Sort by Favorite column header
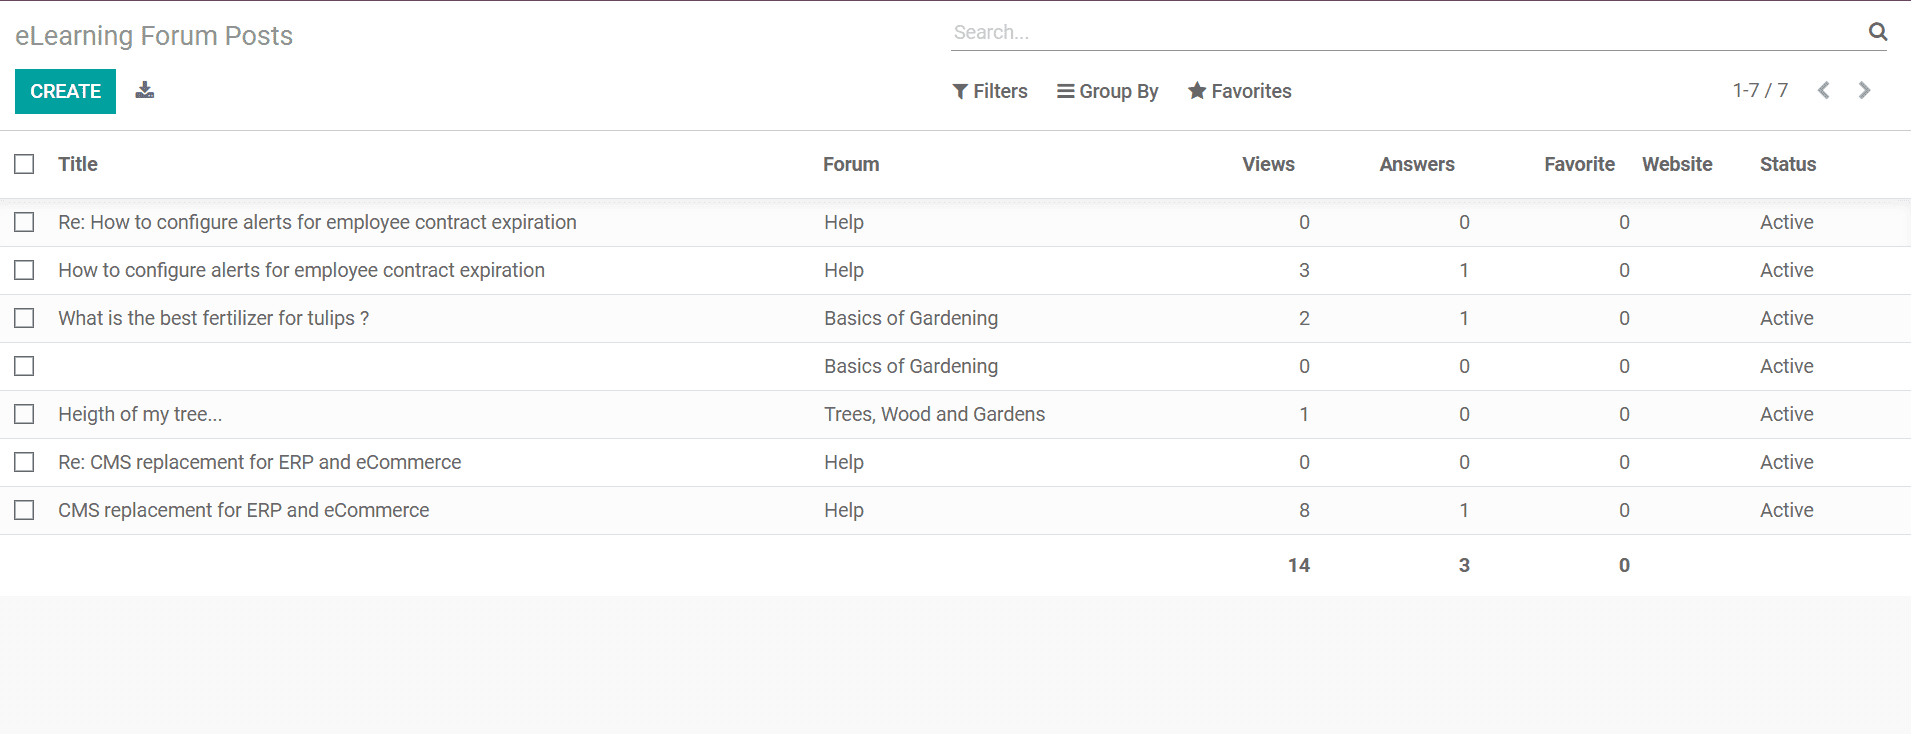The height and width of the screenshot is (734, 1911). [x=1579, y=164]
